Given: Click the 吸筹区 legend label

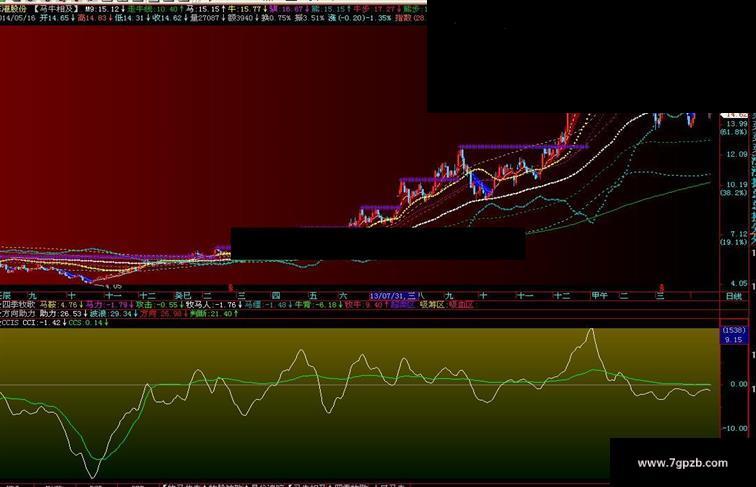Looking at the screenshot, I should pyautogui.click(x=431, y=305).
